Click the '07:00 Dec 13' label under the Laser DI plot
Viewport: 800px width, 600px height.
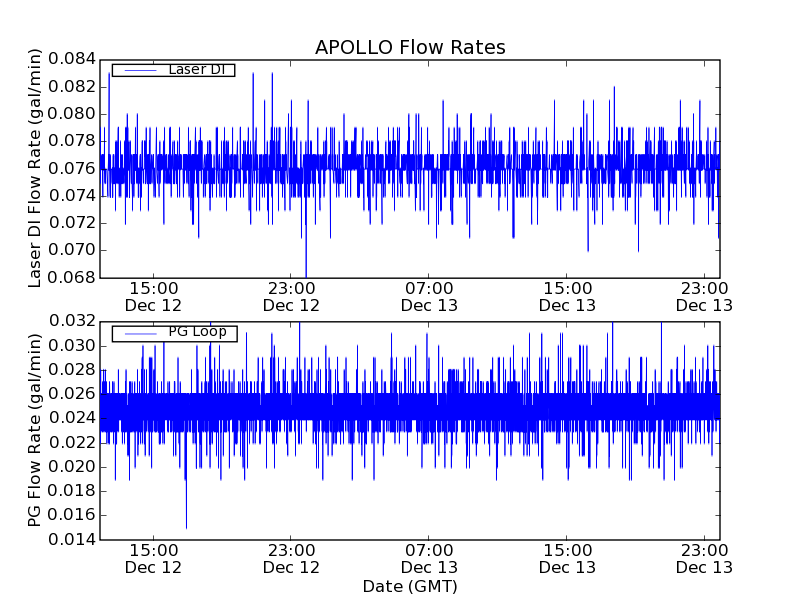429,297
